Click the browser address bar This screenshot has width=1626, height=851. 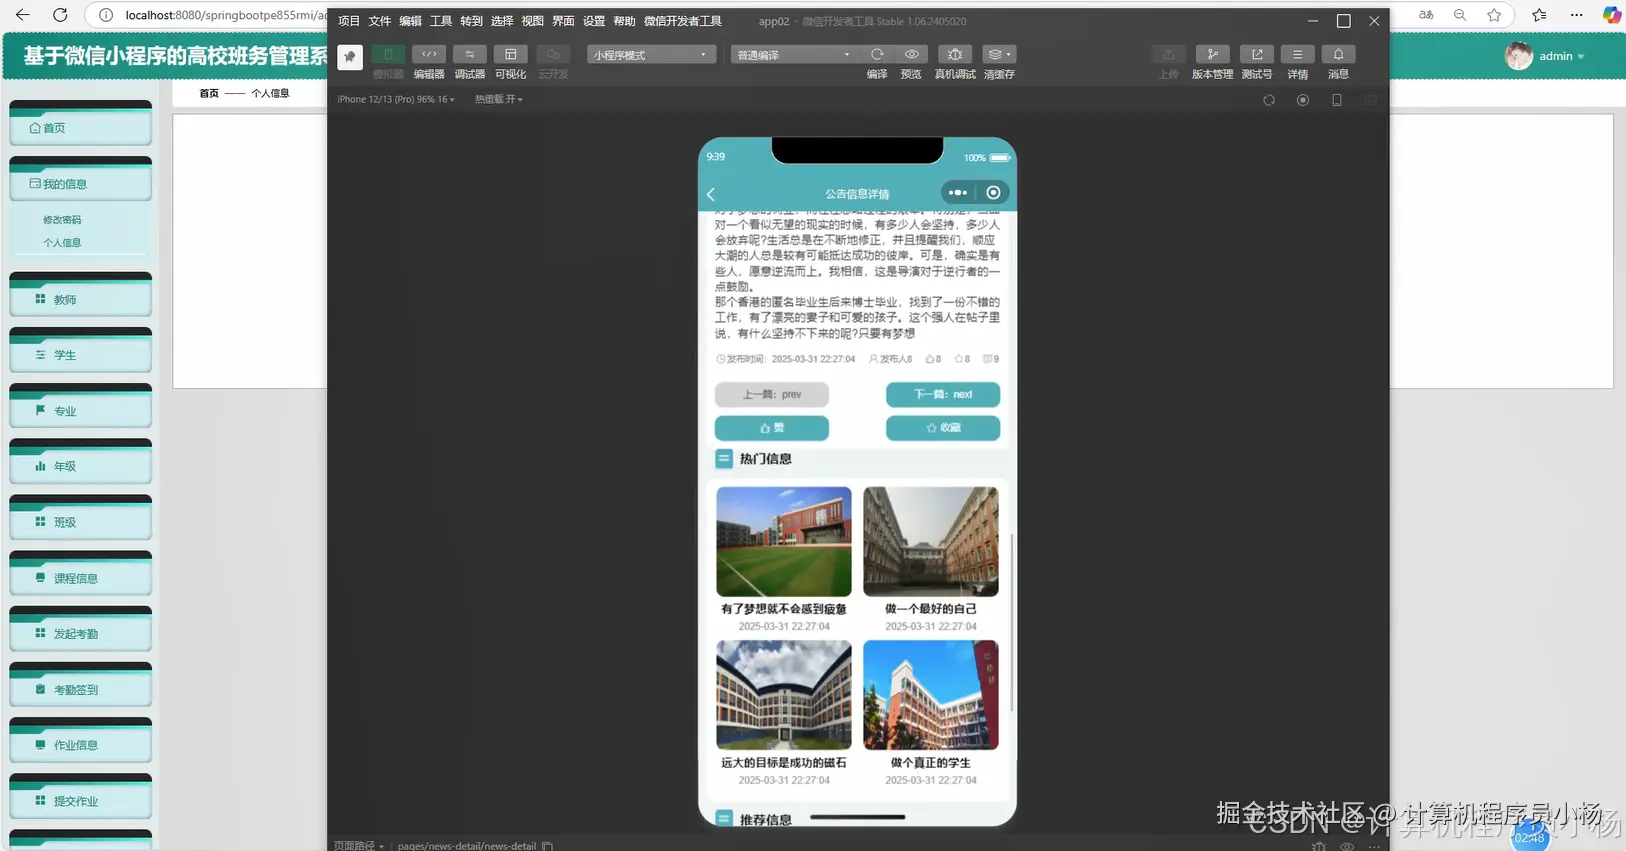click(228, 15)
